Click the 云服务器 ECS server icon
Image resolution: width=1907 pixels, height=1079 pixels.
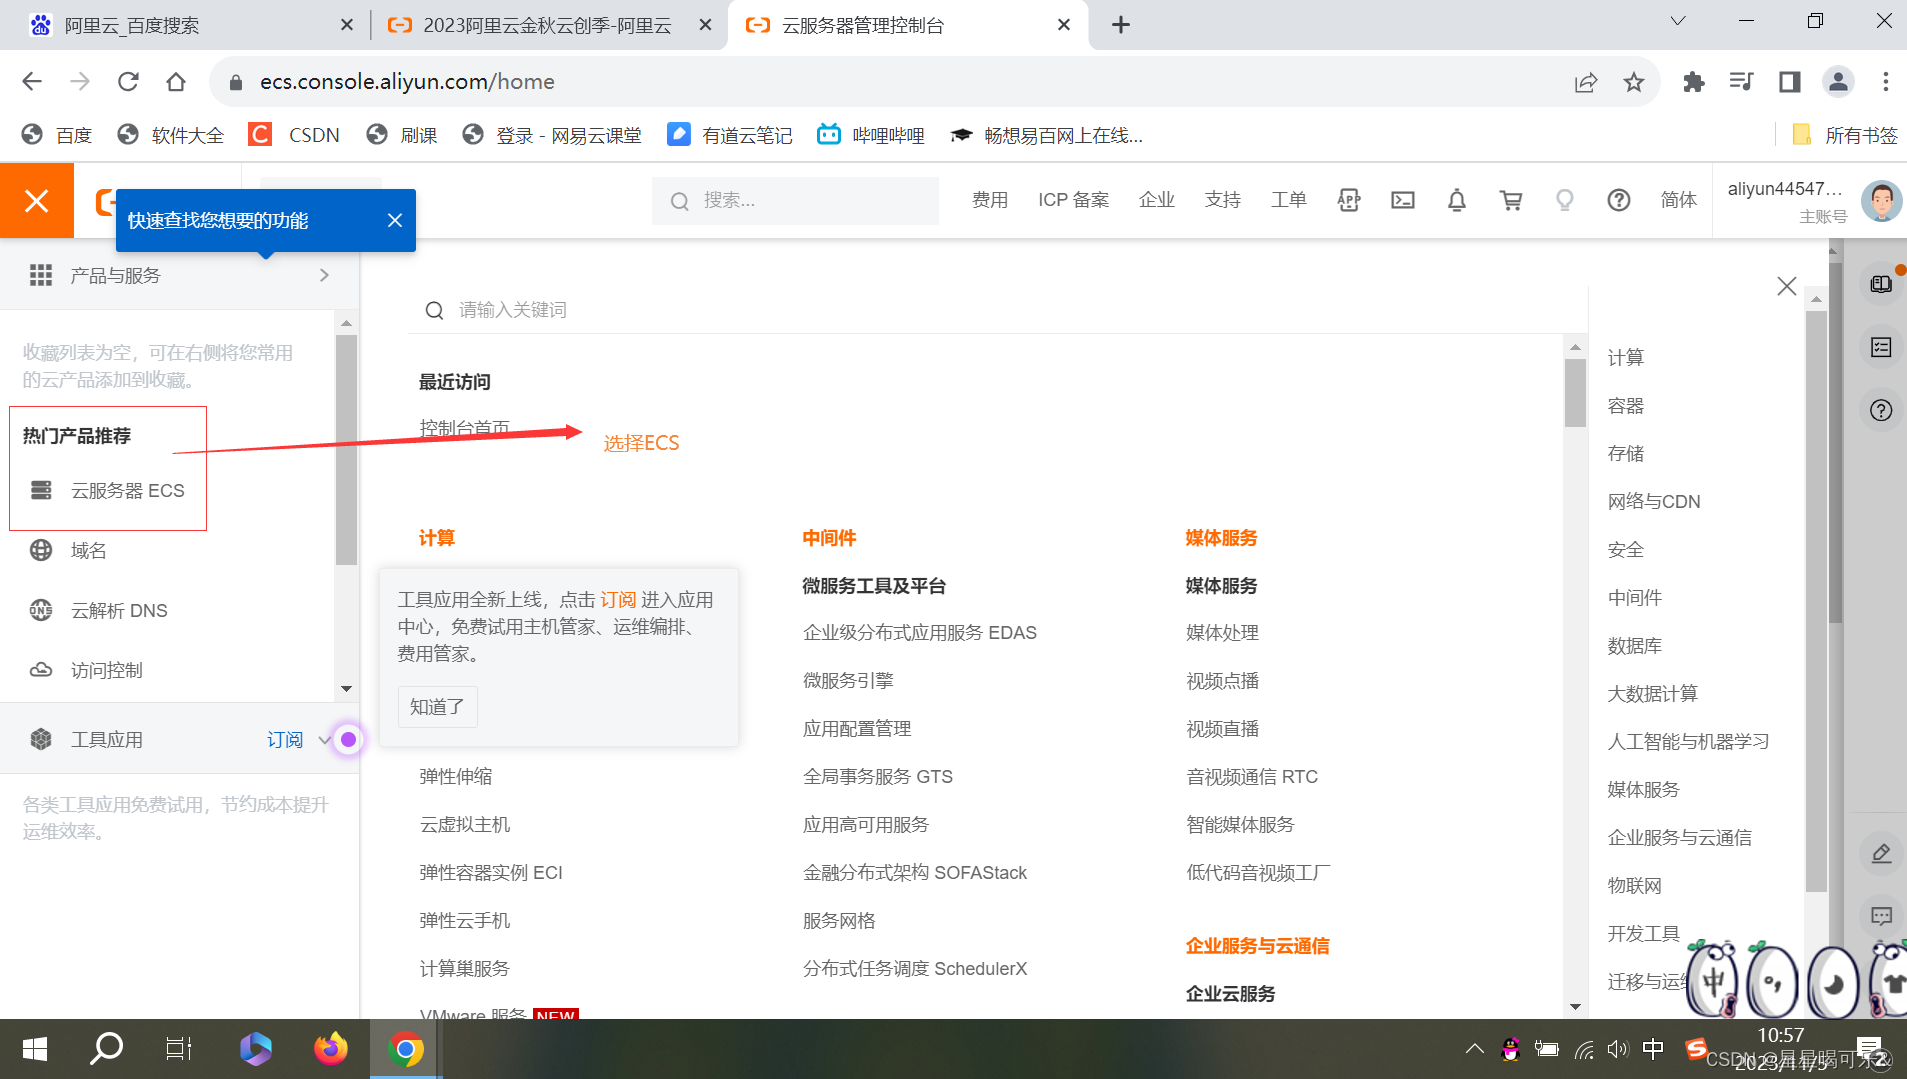click(41, 490)
